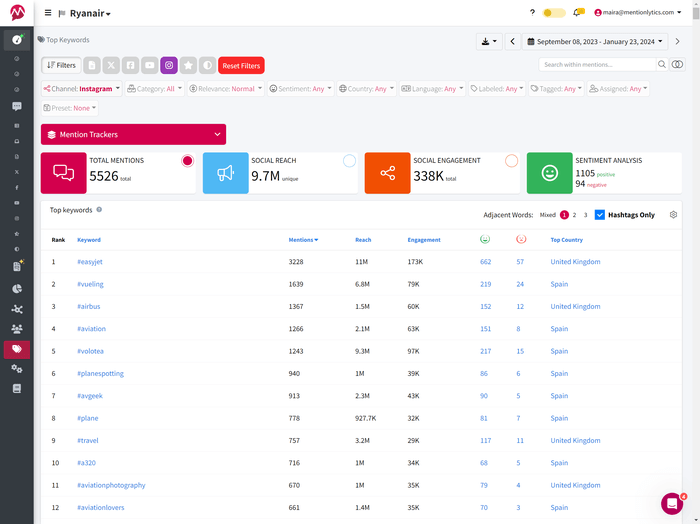Viewport: 700px width, 524px height.
Task: Open Category: All dropdown
Action: 154,88
